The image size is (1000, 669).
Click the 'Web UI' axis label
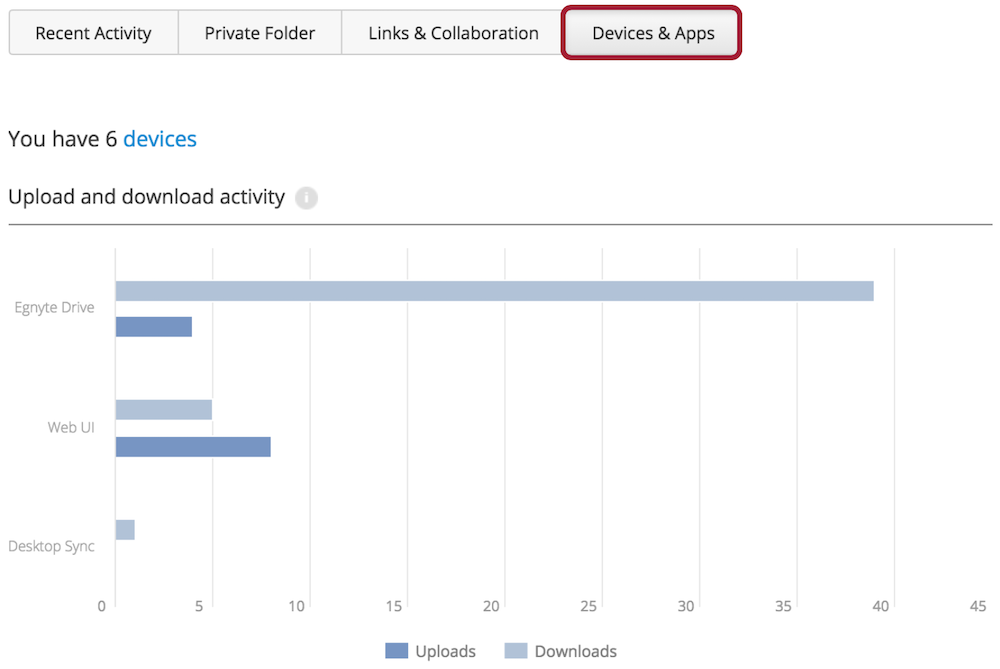(x=71, y=427)
